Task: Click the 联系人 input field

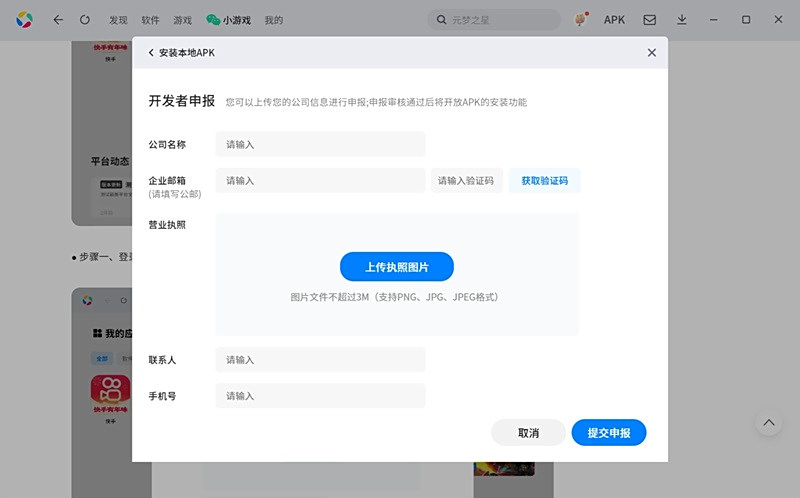Action: pyautogui.click(x=320, y=360)
